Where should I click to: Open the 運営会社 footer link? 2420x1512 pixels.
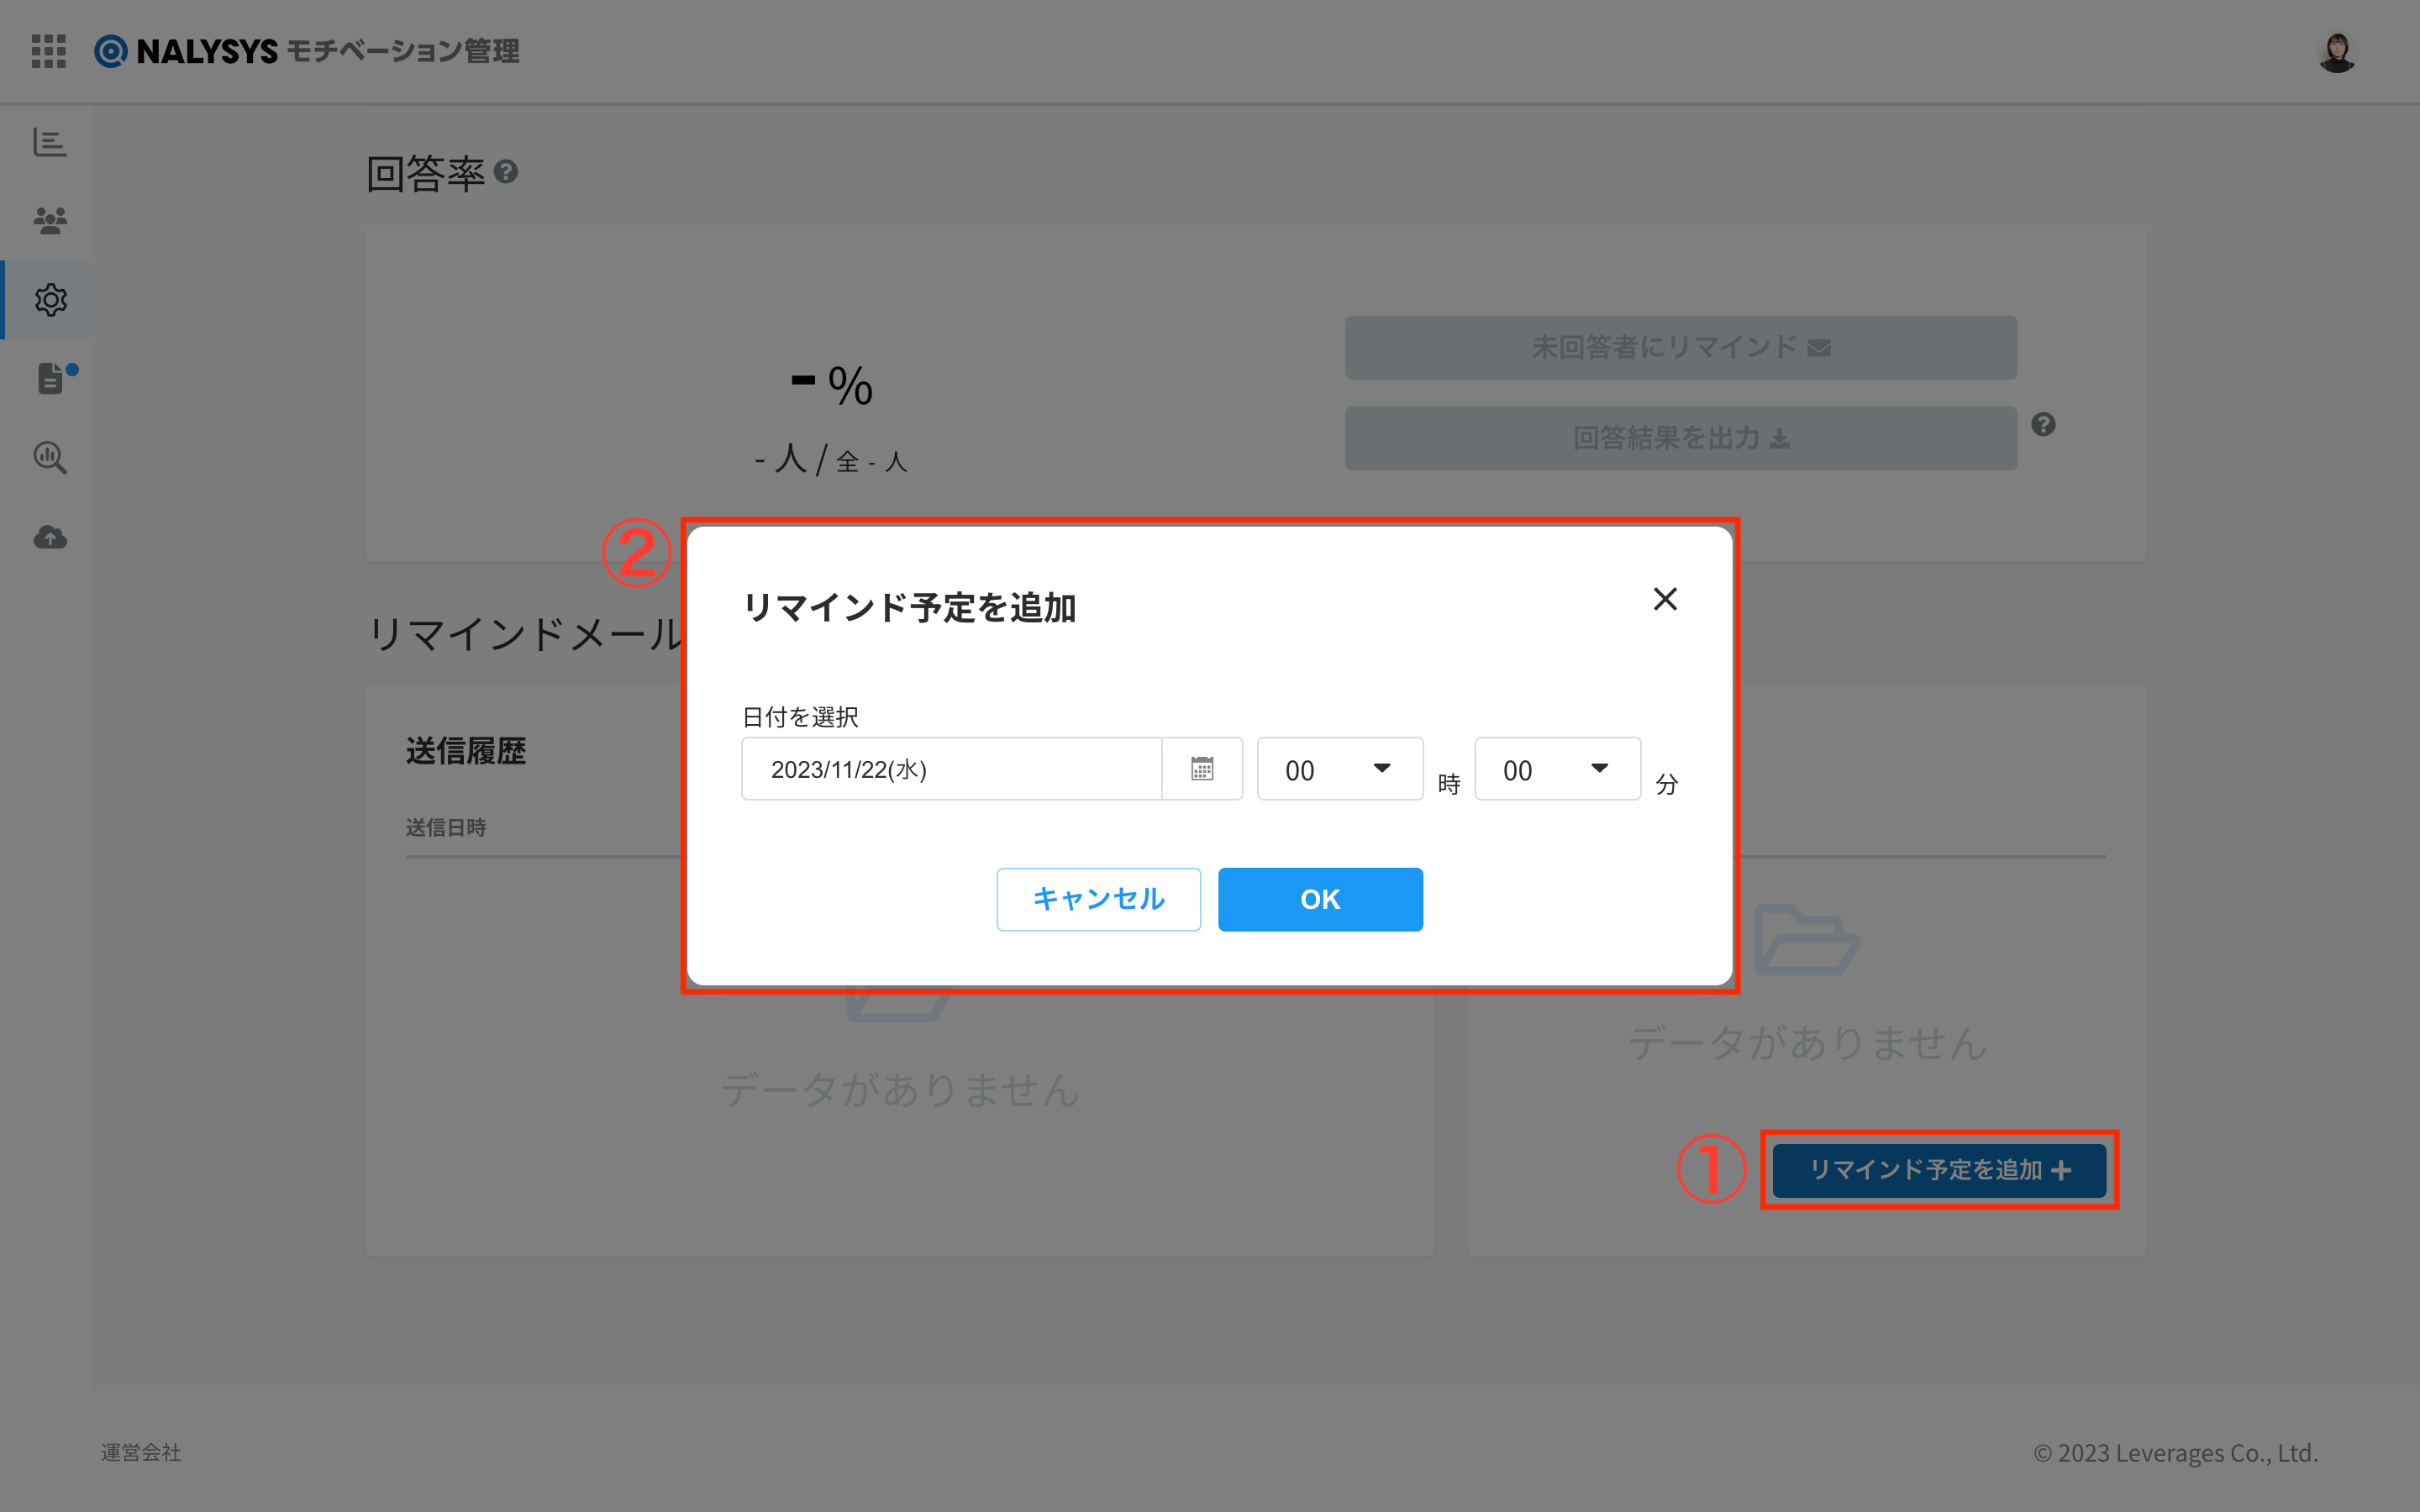[x=141, y=1452]
